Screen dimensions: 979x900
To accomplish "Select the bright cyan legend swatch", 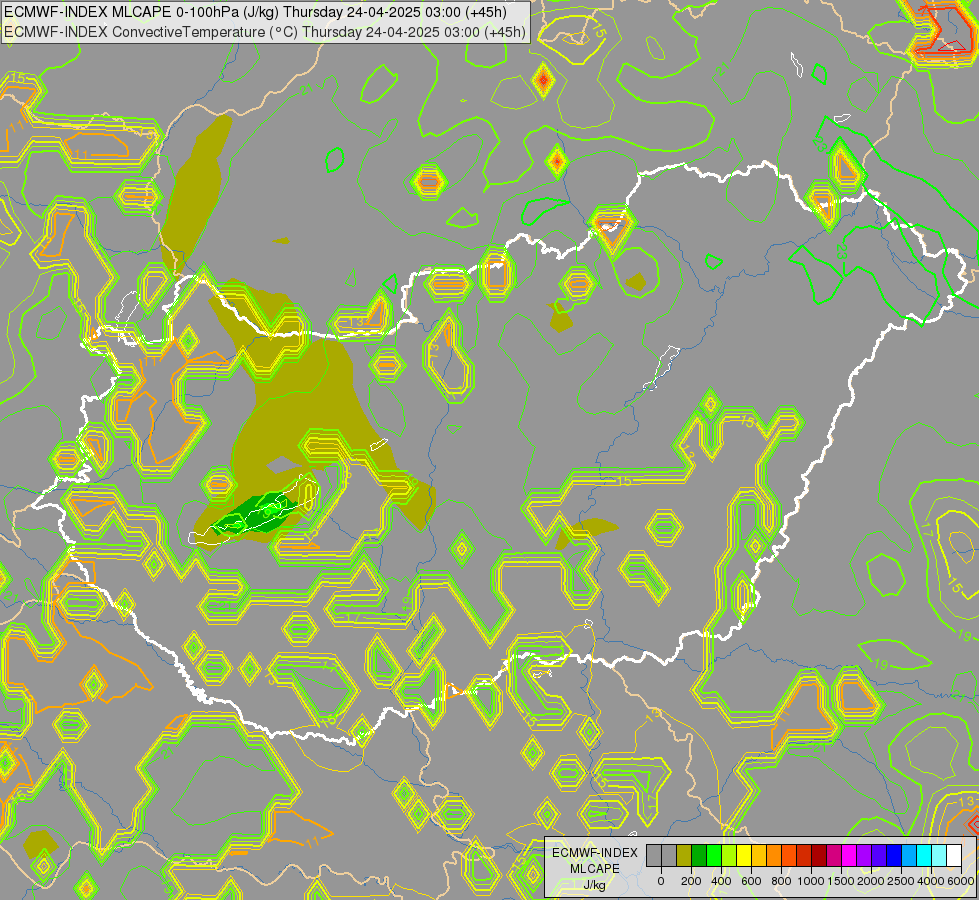I will coord(925,856).
